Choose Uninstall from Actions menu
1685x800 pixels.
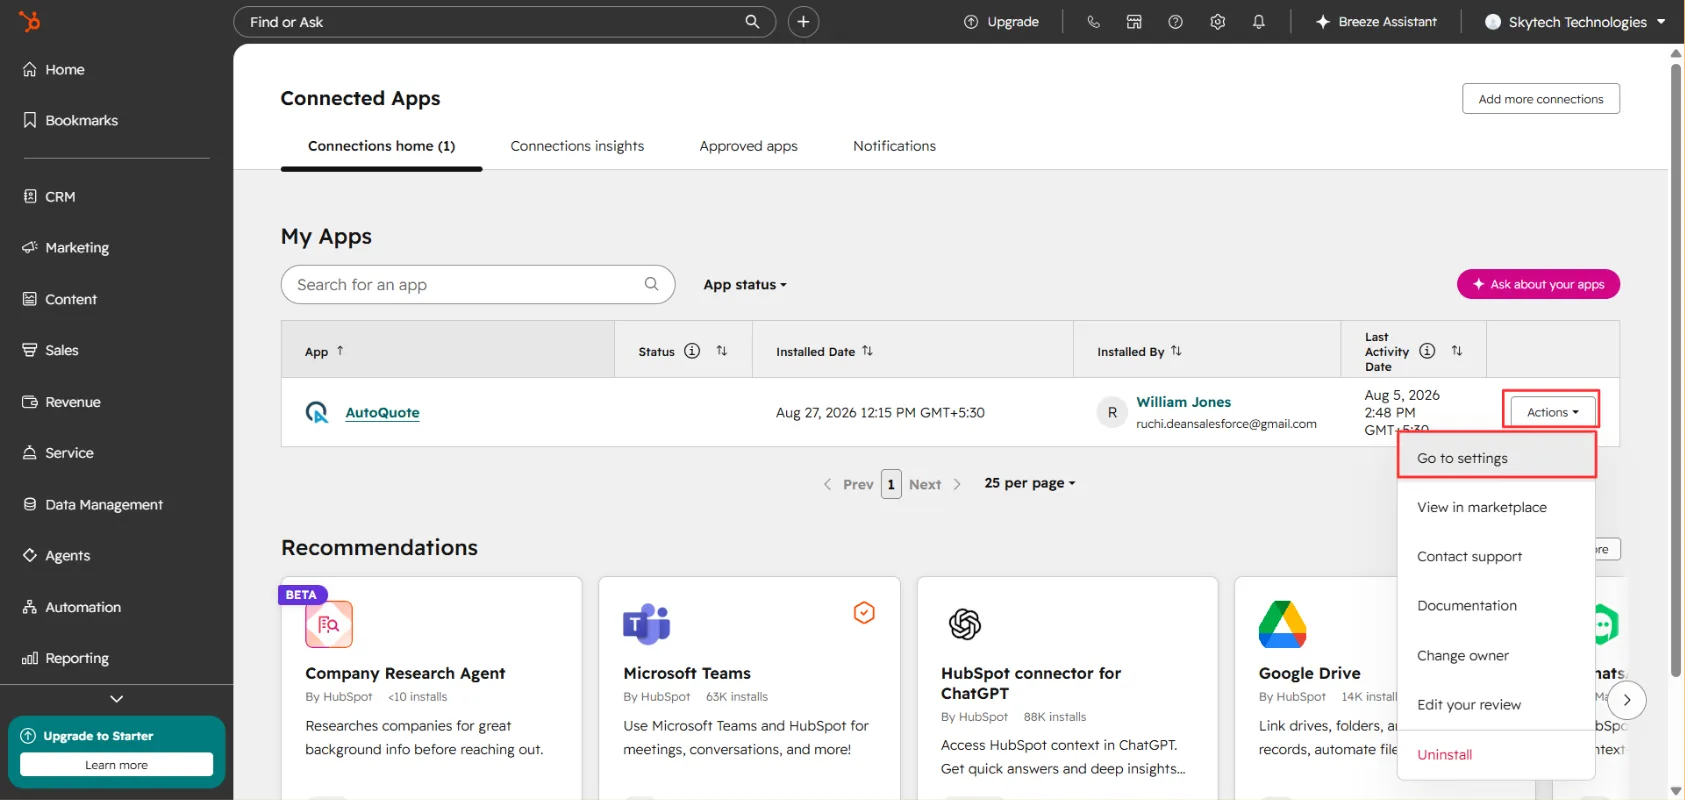pos(1496,755)
